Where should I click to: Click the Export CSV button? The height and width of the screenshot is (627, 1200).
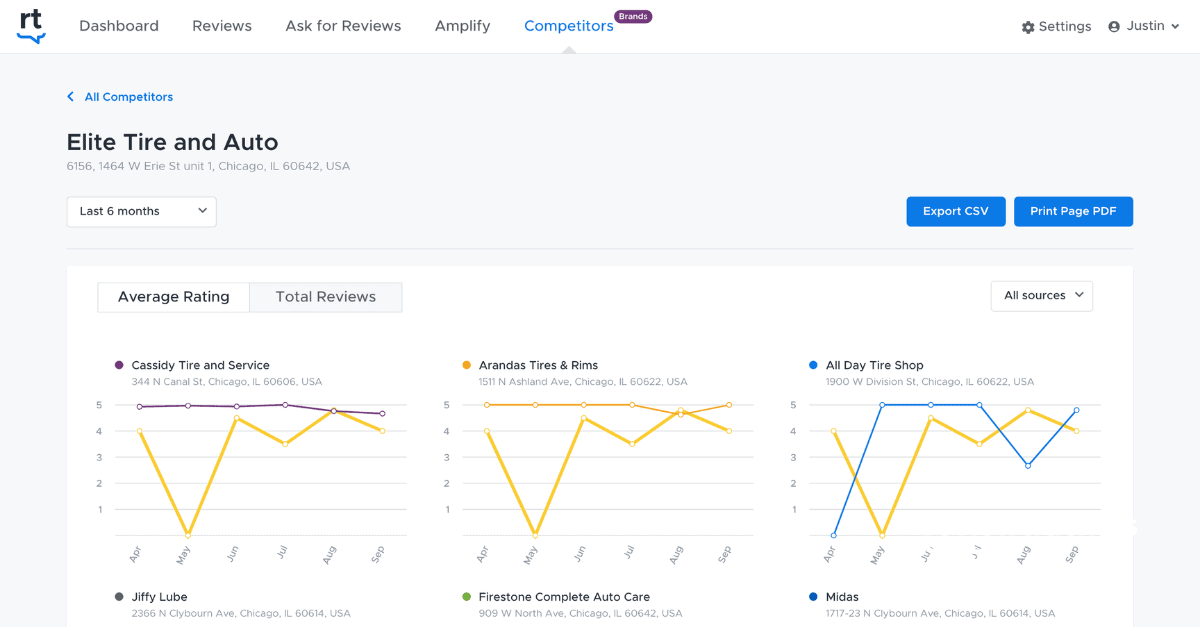955,211
